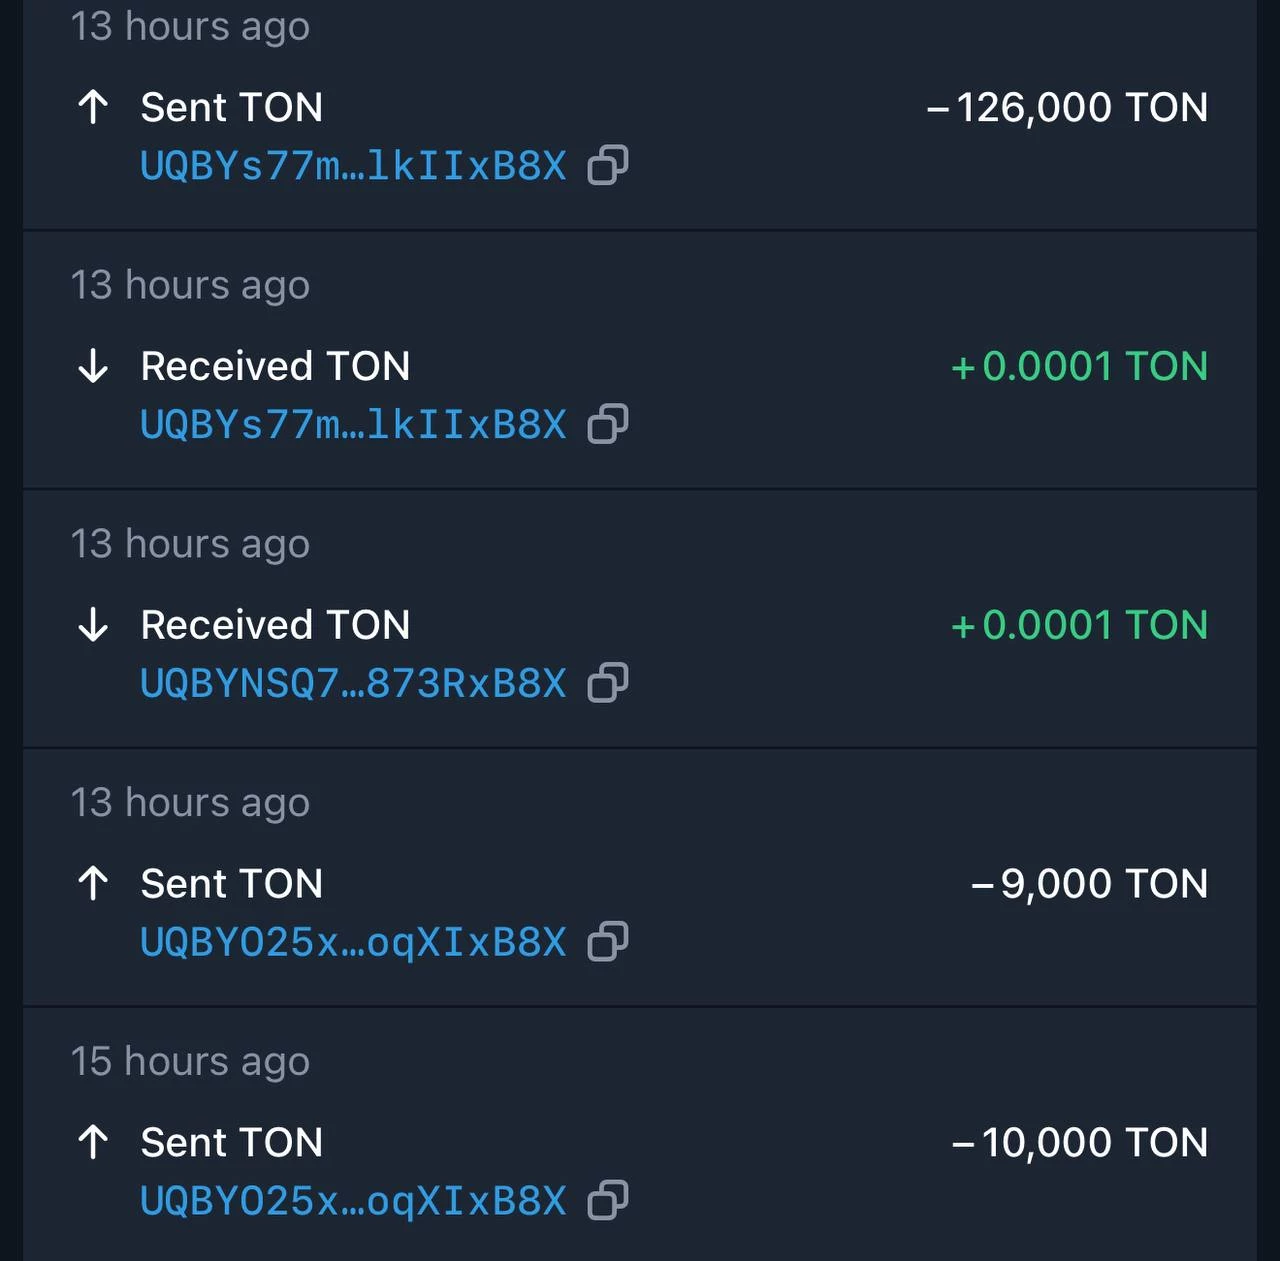Select the +0.0001 TON green amount on the second row

[x=1079, y=366]
